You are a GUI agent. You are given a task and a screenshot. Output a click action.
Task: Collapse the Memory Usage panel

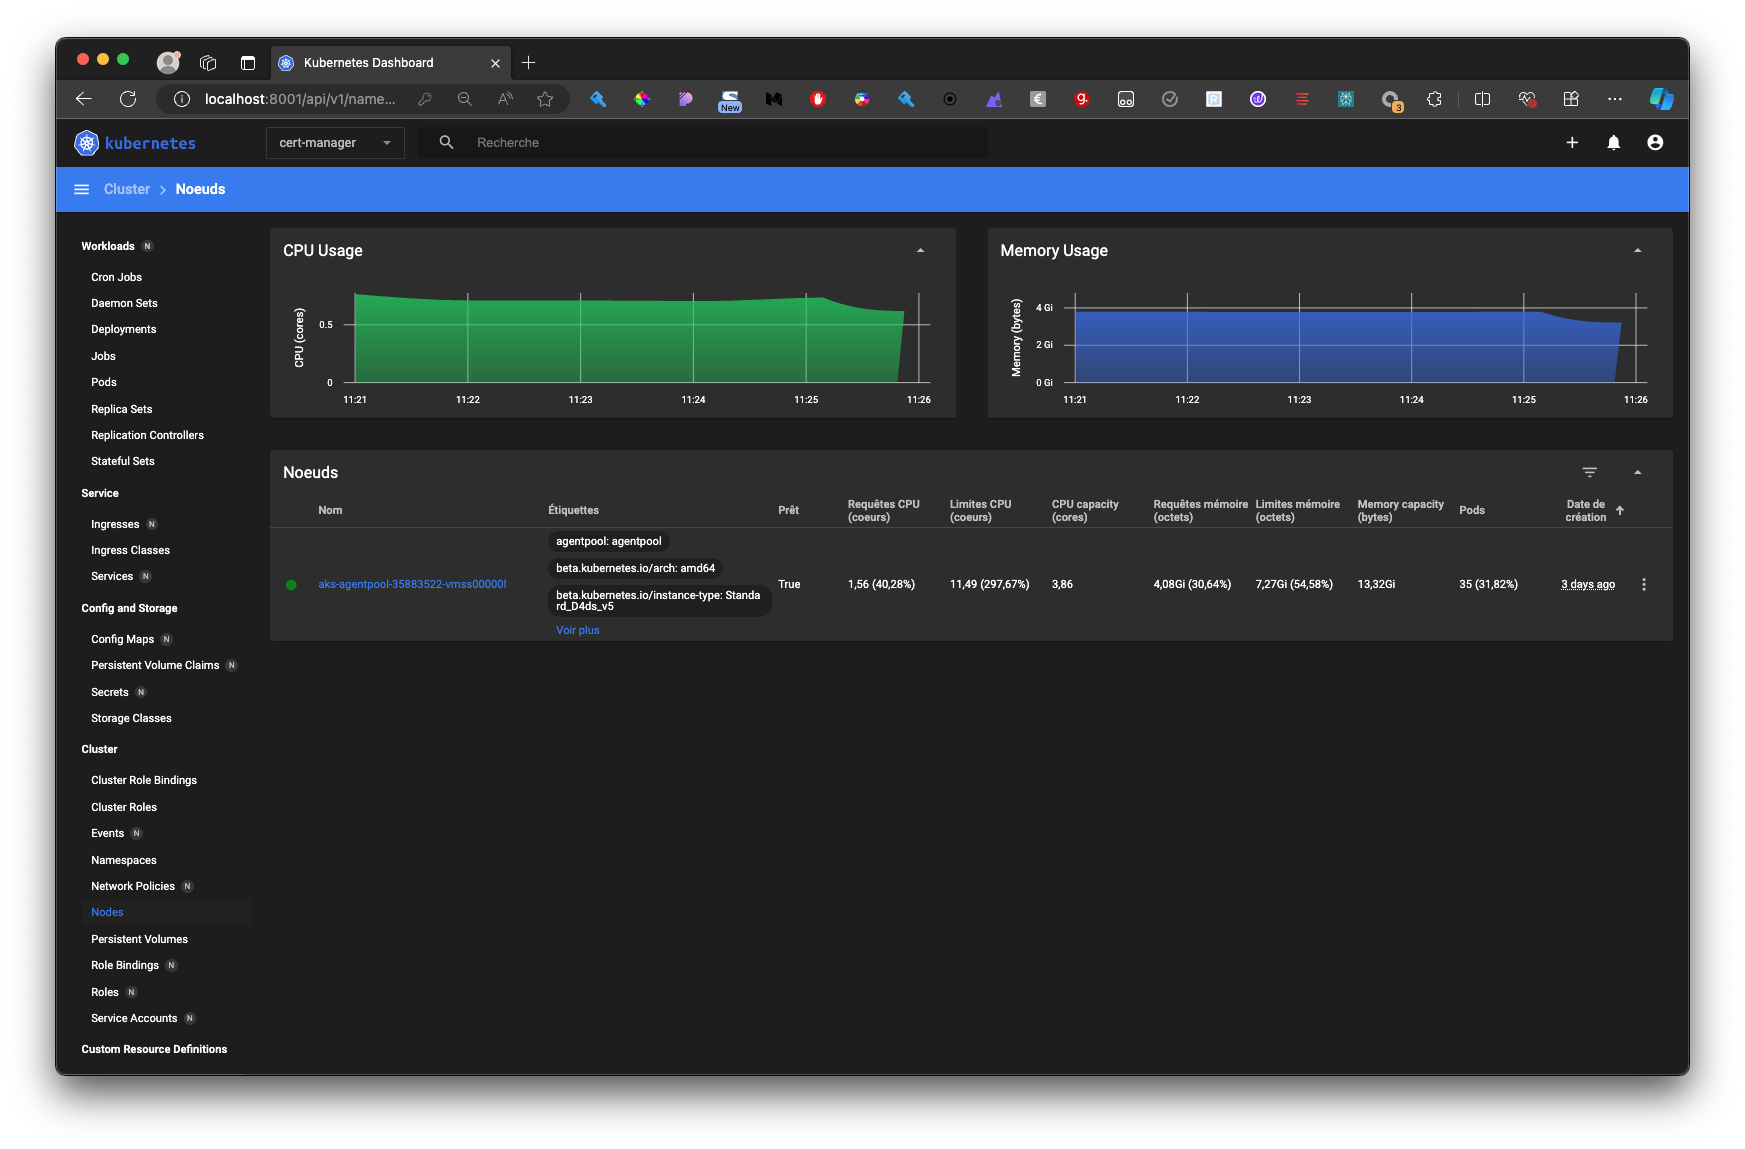tap(1637, 251)
